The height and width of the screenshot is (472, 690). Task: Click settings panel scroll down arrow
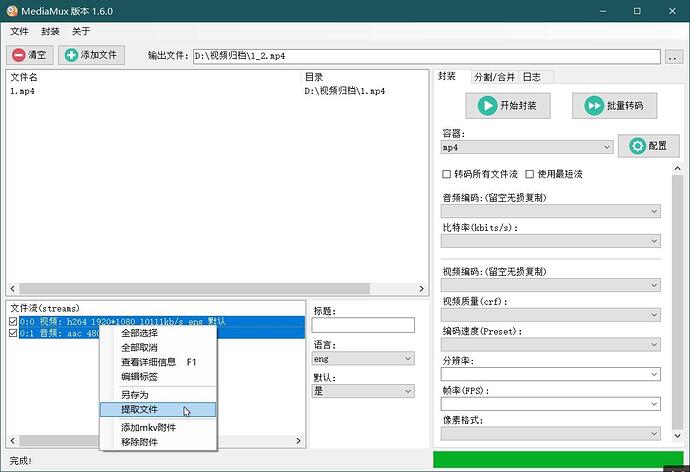point(677,435)
